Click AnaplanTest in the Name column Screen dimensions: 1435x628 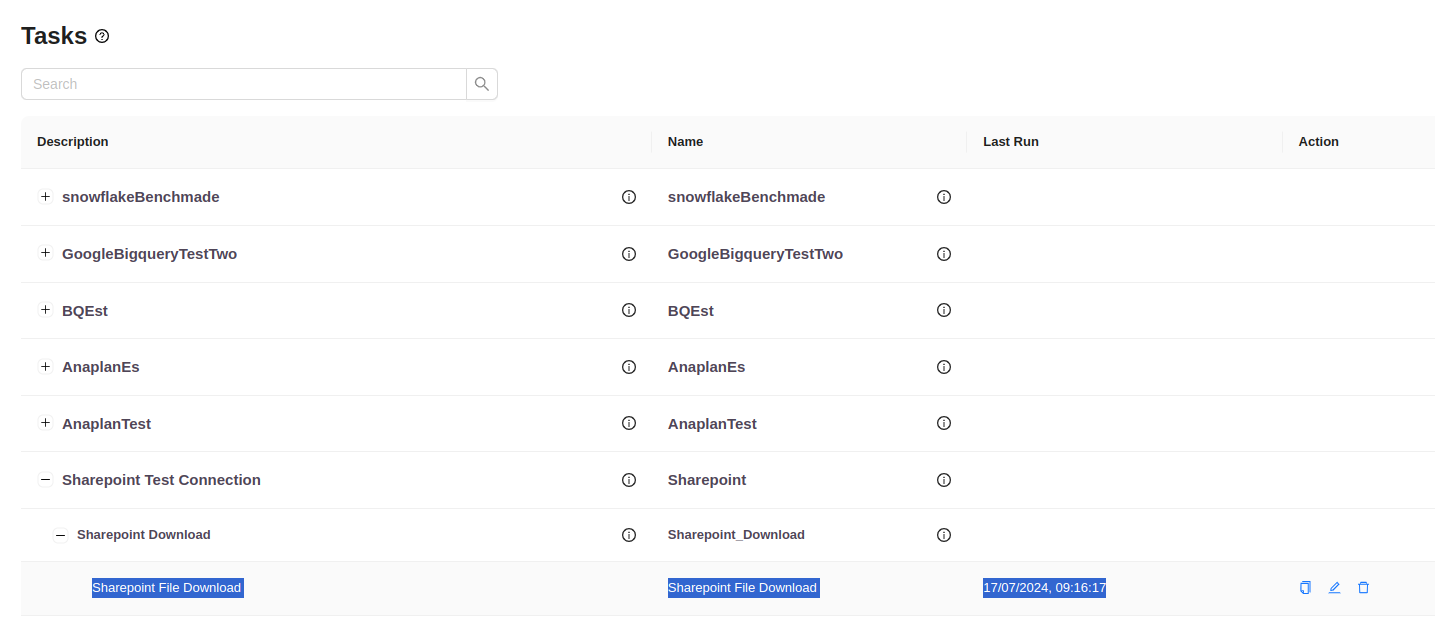(x=712, y=424)
